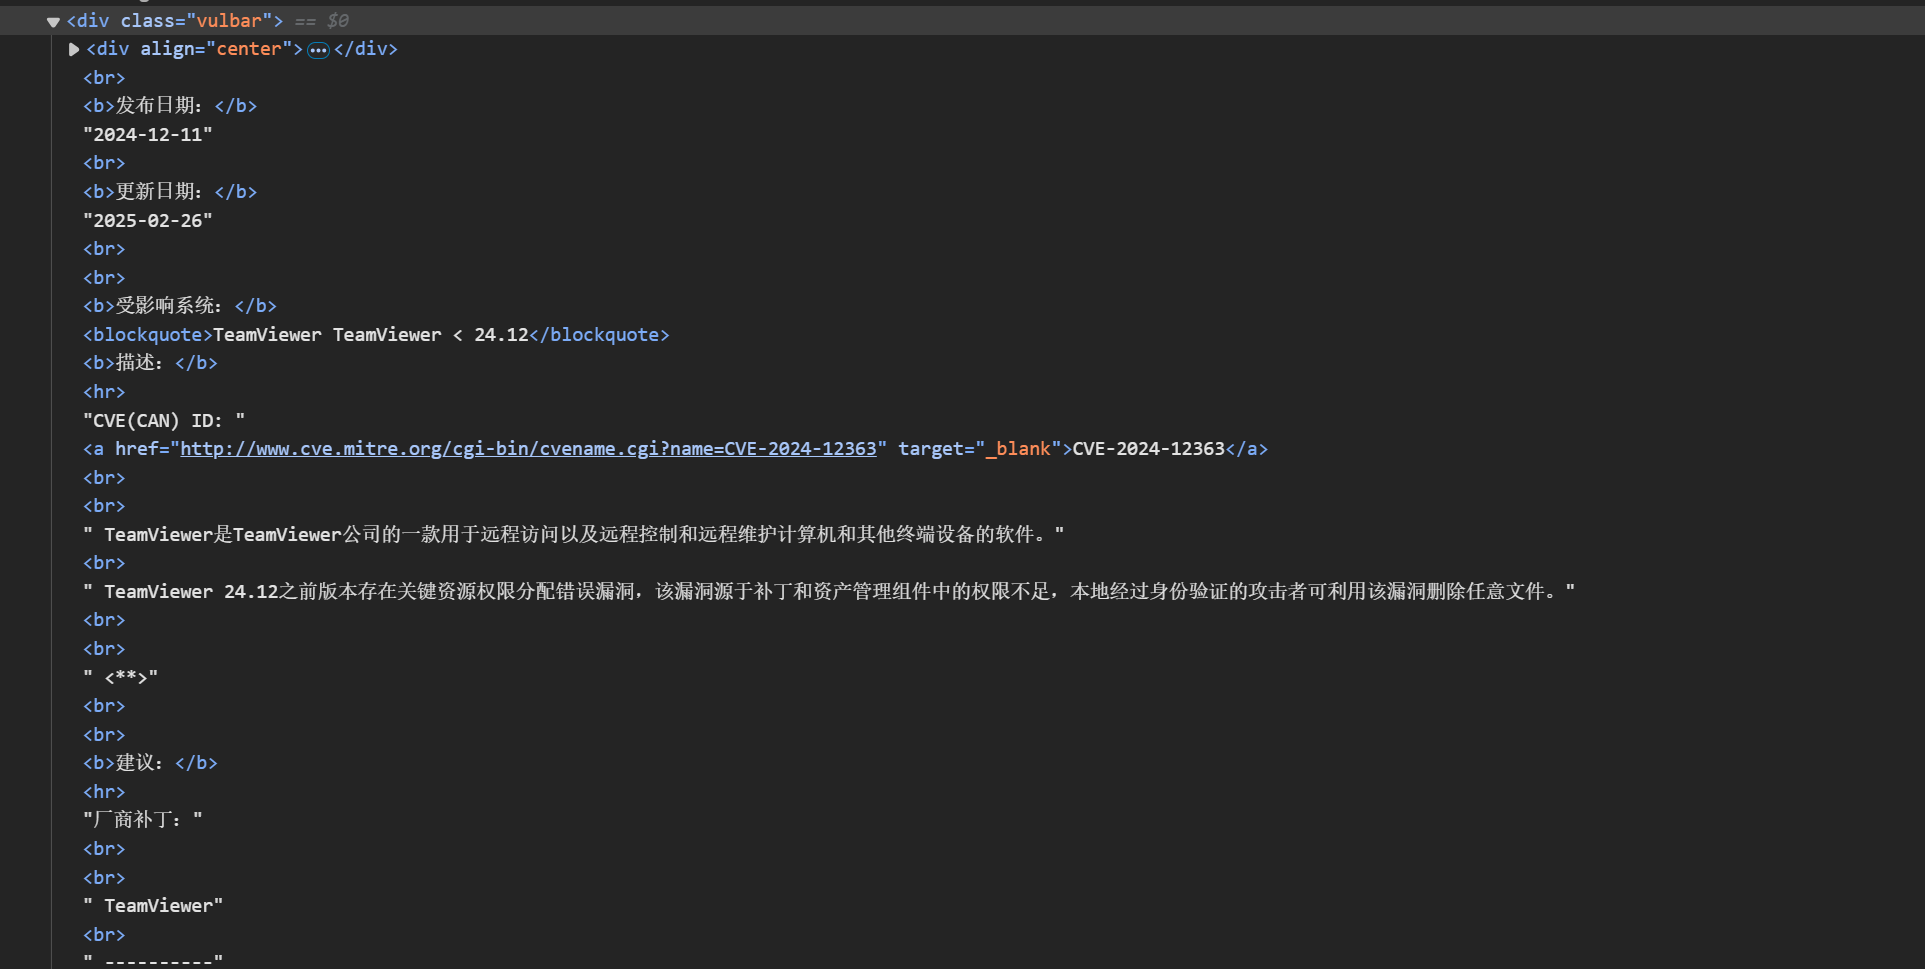This screenshot has width=1925, height=969.
Task: Select the 描述 bold tag row
Action: tap(150, 363)
